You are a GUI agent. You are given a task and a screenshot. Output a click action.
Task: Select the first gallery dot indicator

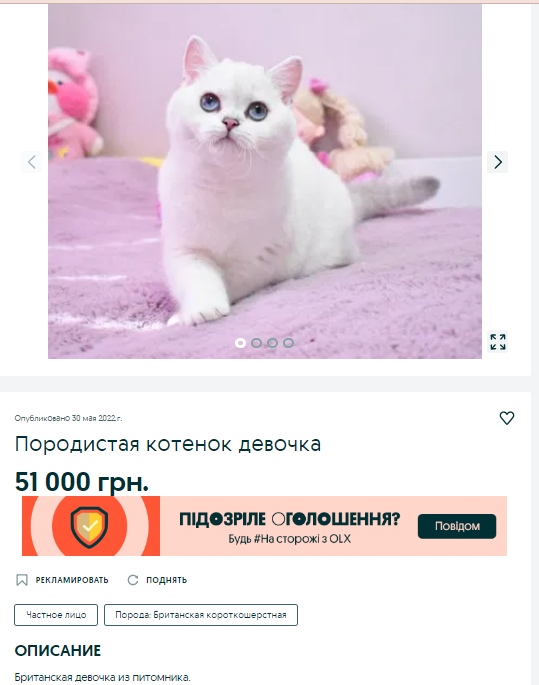pos(240,343)
